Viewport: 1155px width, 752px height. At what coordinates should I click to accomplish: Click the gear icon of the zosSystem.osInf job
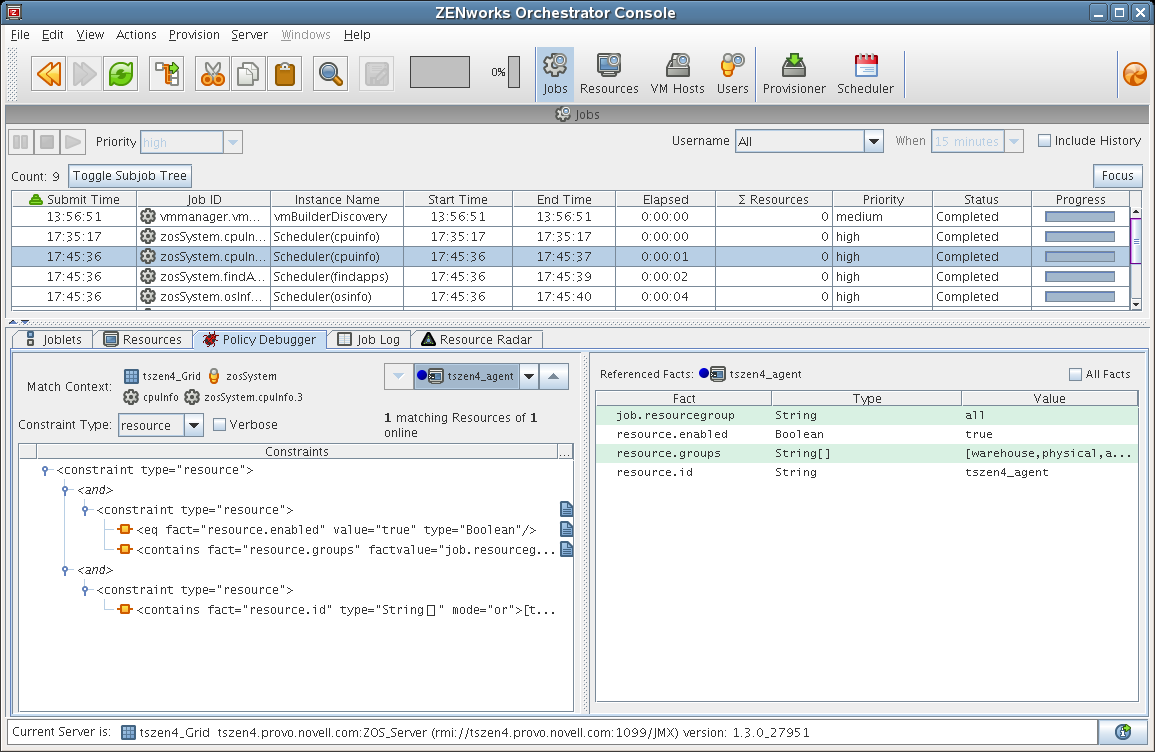(x=148, y=296)
